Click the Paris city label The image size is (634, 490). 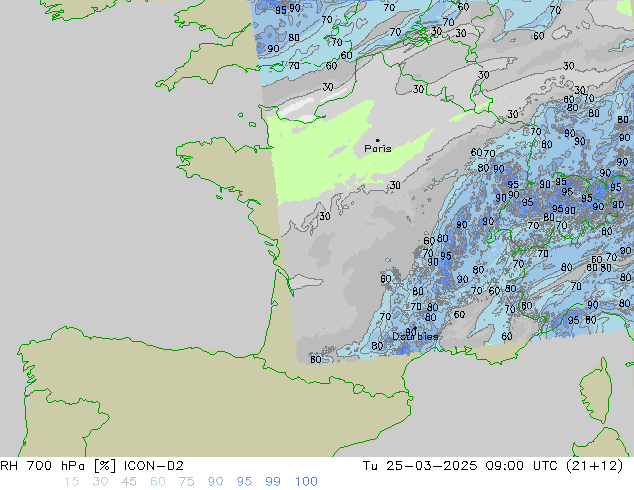tap(378, 149)
